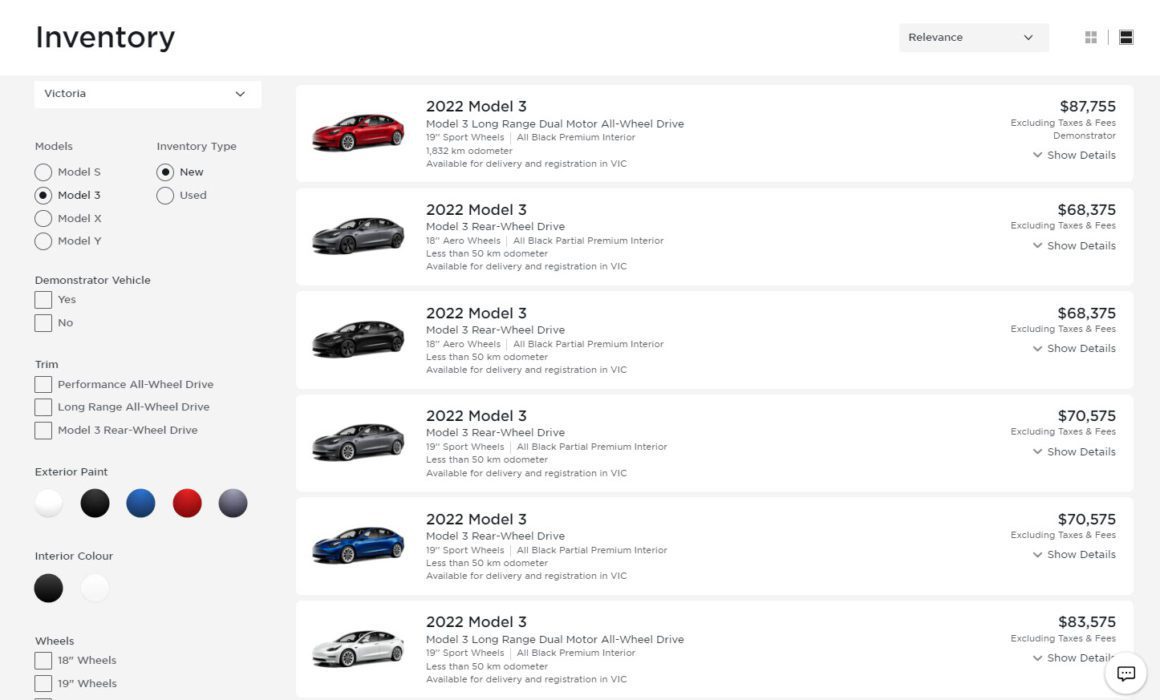Select the Model Y radio button
This screenshot has height=700, width=1160.
click(x=43, y=241)
